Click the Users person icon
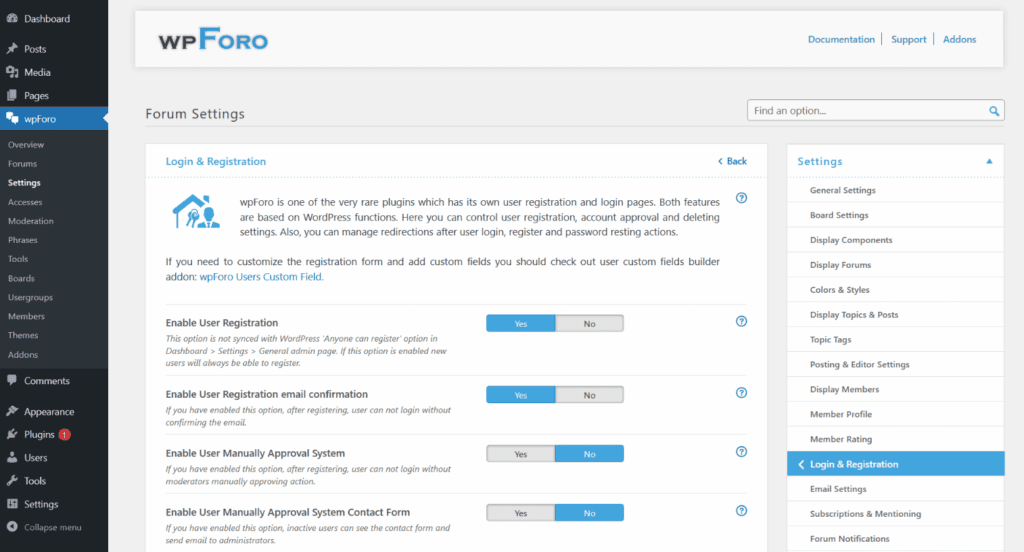 pyautogui.click(x=12, y=457)
